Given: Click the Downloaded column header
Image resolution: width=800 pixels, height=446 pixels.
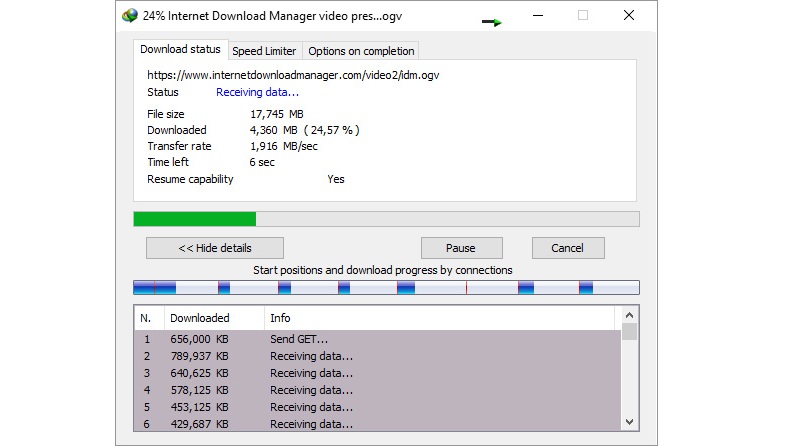Looking at the screenshot, I should coord(214,318).
